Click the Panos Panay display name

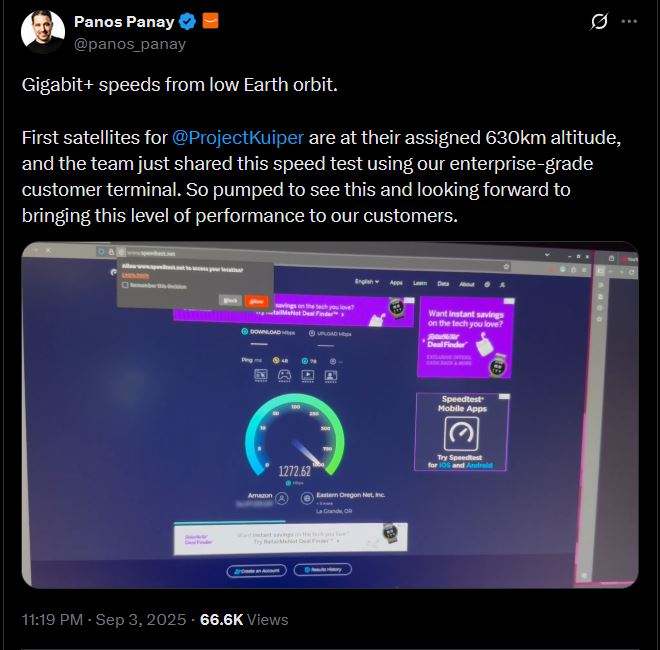[x=124, y=21]
